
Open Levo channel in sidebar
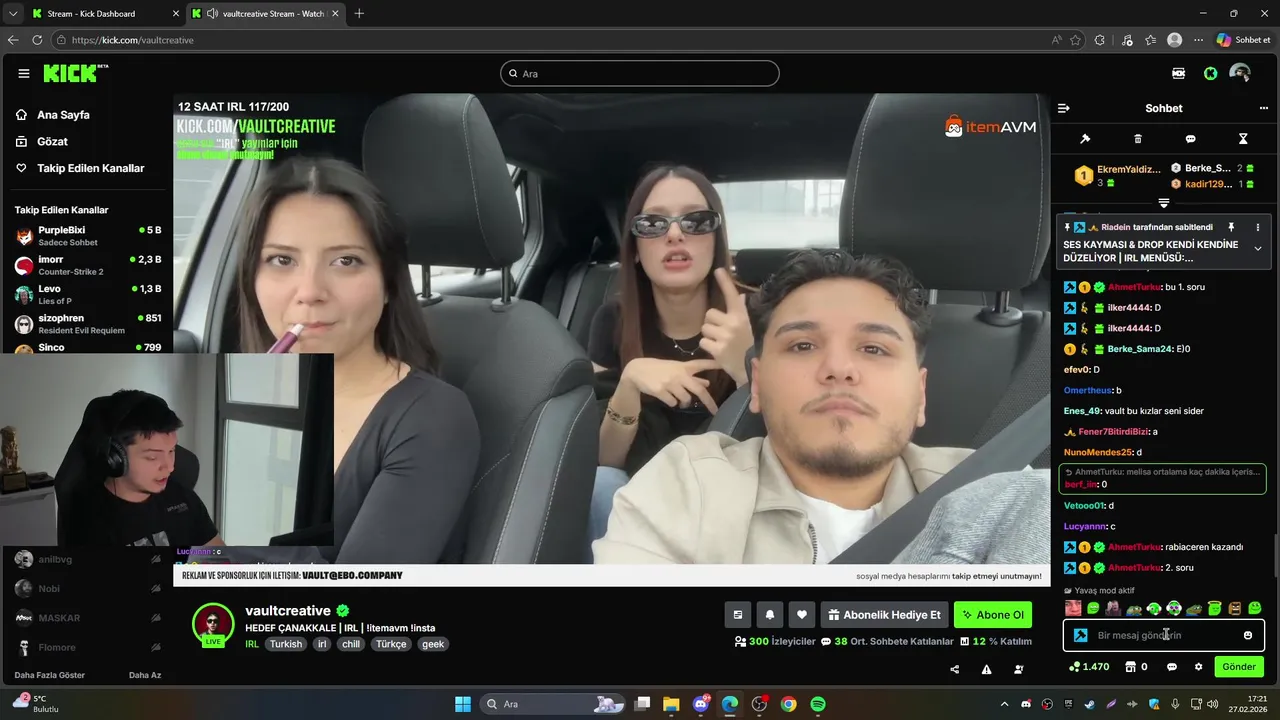click(x=87, y=294)
